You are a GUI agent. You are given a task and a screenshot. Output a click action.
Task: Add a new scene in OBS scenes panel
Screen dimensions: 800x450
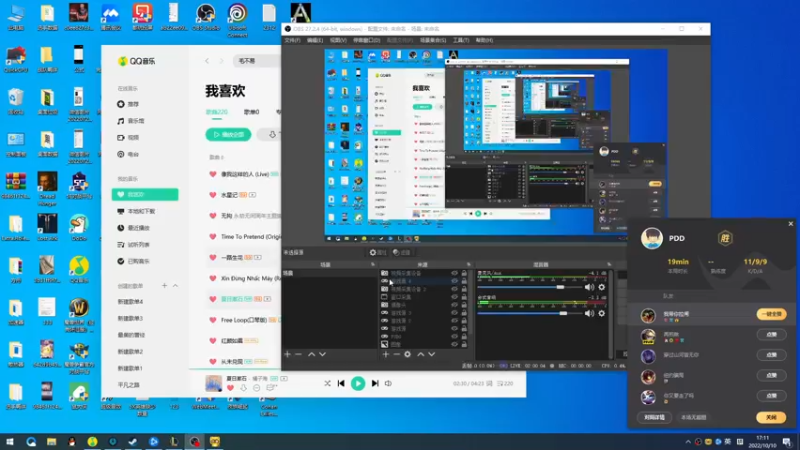[287, 354]
